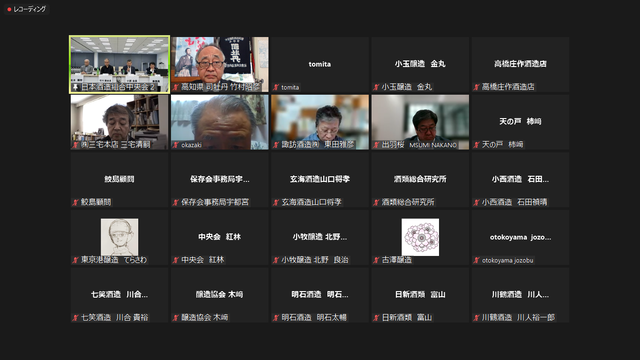This screenshot has height=360, width=640.
Task: Click the centered '醸造協会 木﨑' name
Action: click(220, 294)
